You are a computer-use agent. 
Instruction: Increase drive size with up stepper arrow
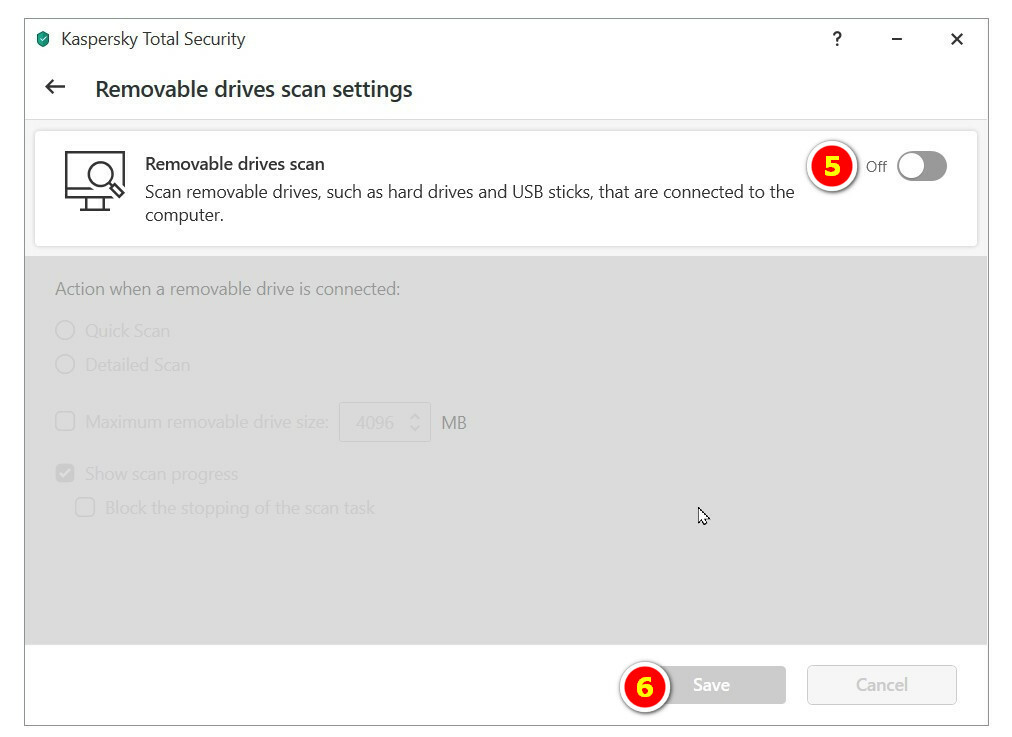(416, 415)
